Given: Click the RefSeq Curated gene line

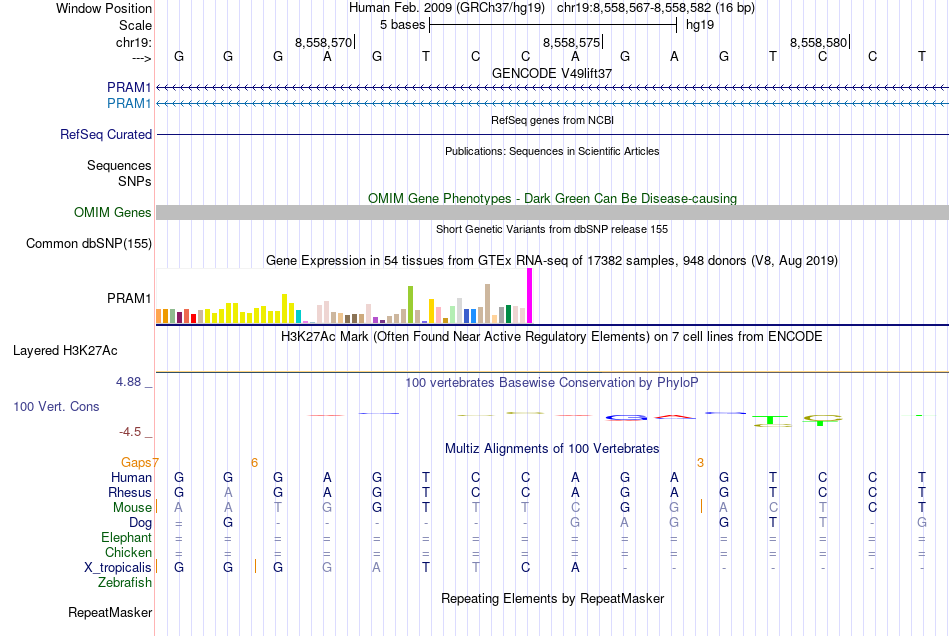Looking at the screenshot, I should click(553, 134).
